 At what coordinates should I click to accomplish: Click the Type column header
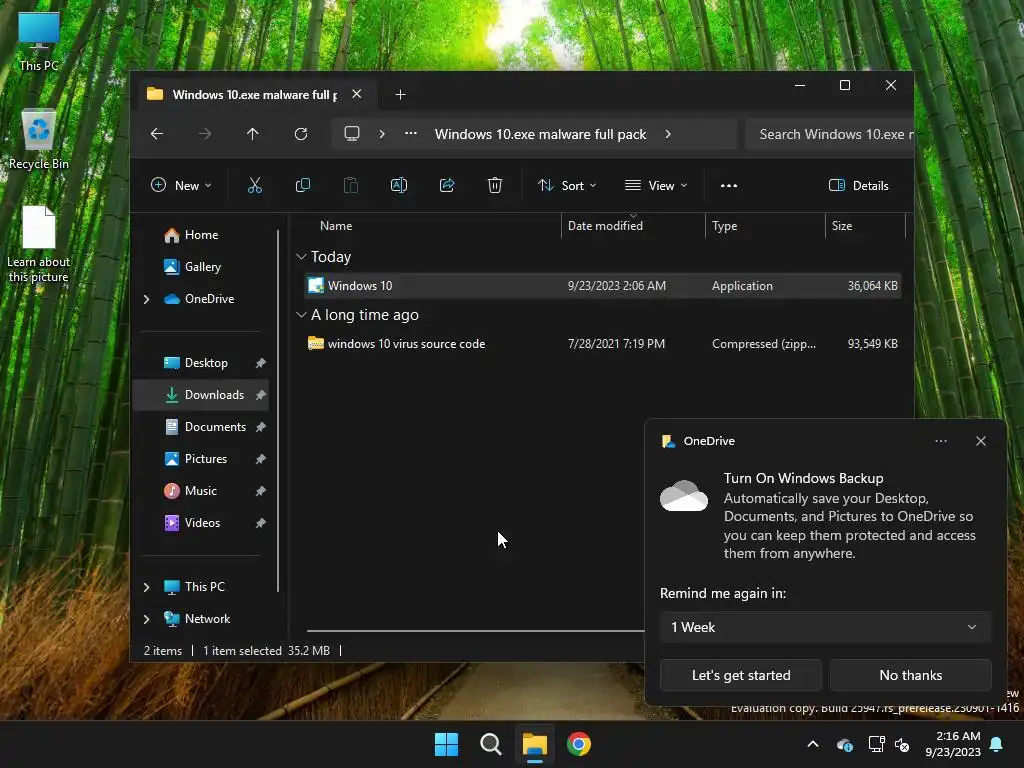(x=724, y=226)
